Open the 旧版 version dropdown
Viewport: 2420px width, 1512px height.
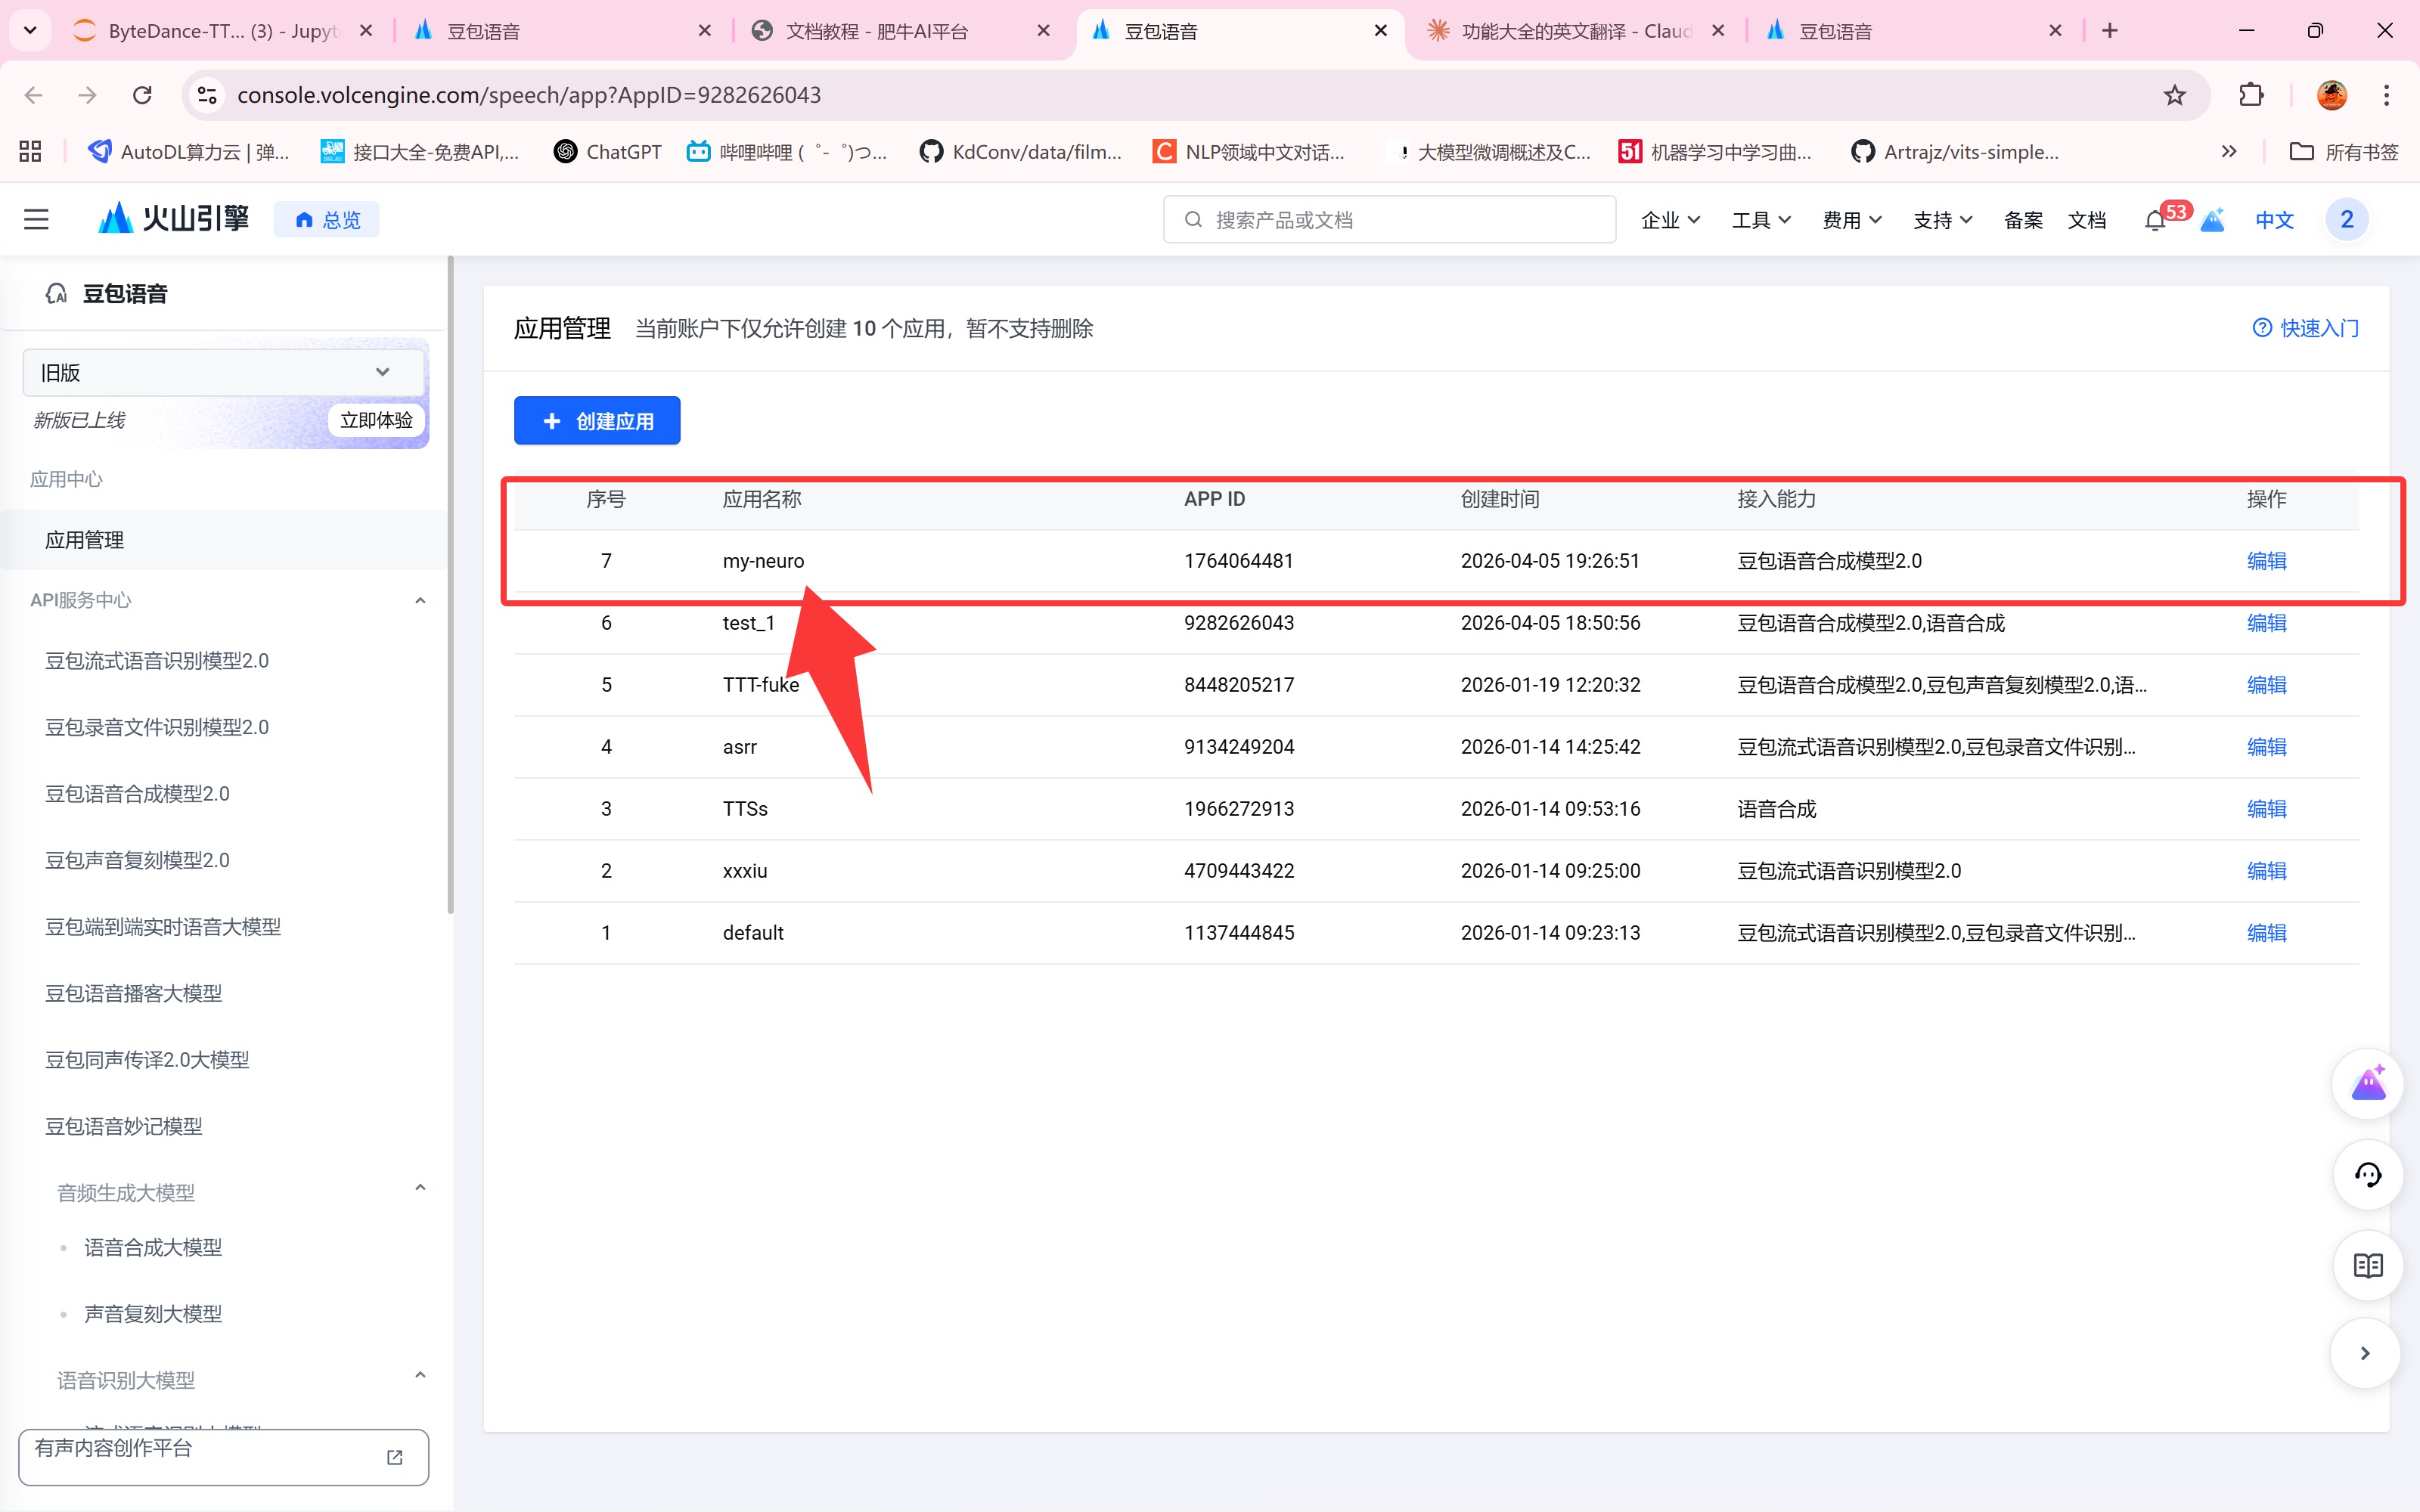tap(214, 372)
